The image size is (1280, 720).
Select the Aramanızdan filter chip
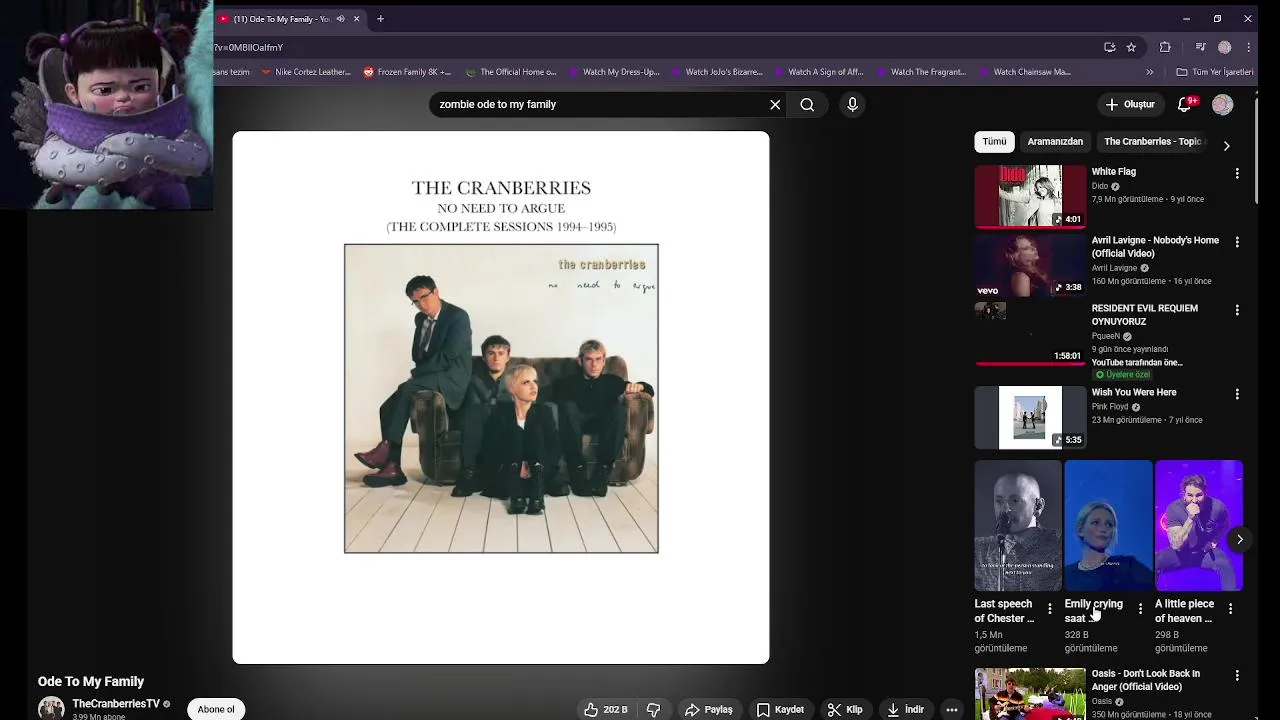coord(1055,142)
